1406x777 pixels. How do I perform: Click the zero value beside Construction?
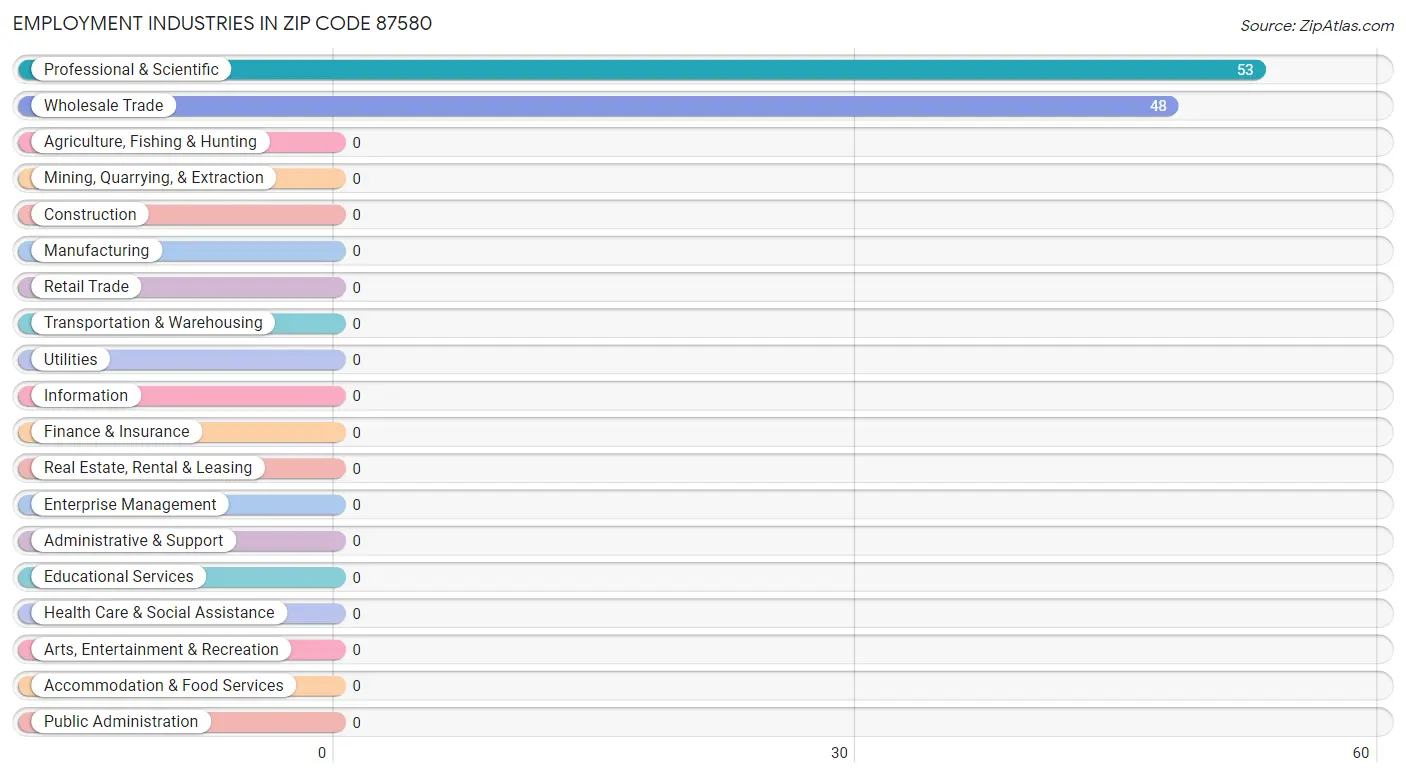[356, 215]
